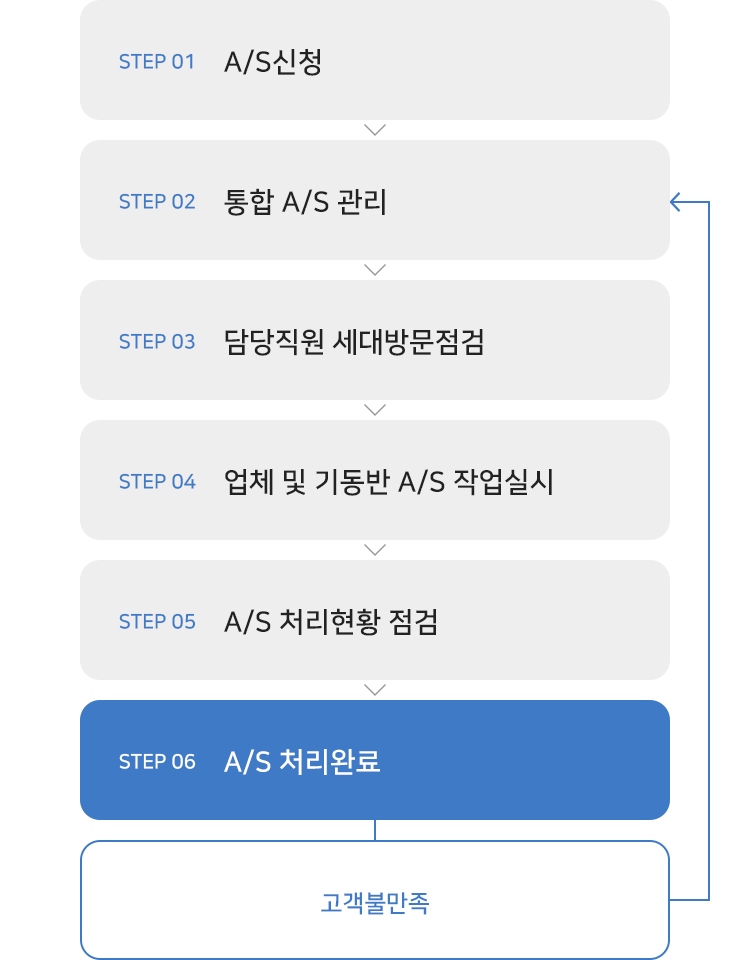The width and height of the screenshot is (750, 960).
Task: Click the chevron between STEP 02 and STEP 03
Action: (x=375, y=270)
